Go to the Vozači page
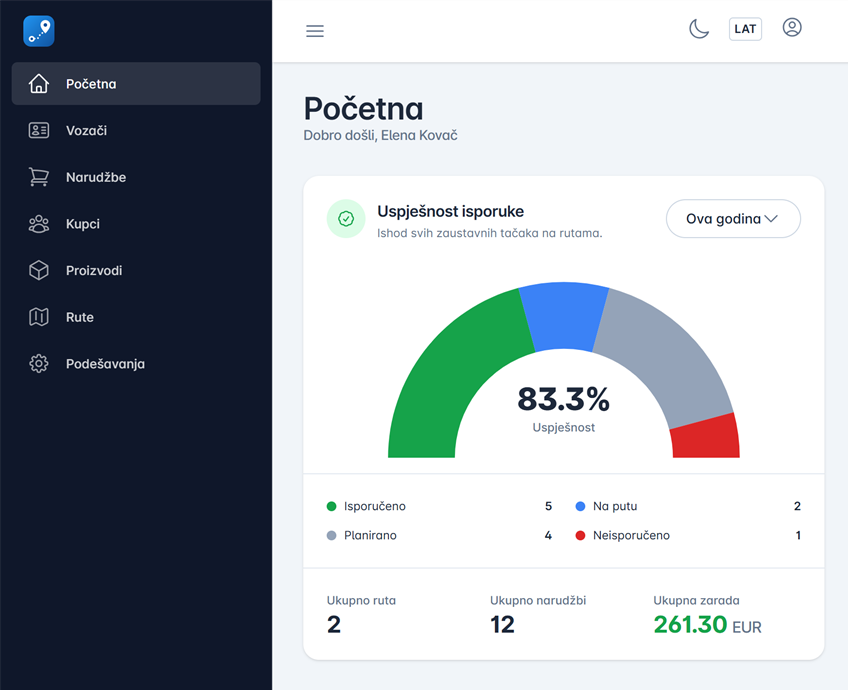The height and width of the screenshot is (690, 848). click(x=136, y=130)
